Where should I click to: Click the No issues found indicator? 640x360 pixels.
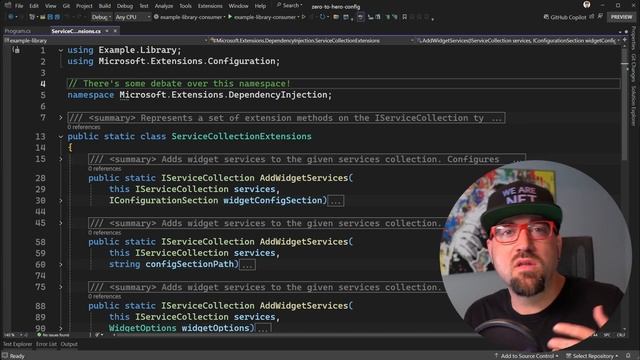pyautogui.click(x=53, y=335)
